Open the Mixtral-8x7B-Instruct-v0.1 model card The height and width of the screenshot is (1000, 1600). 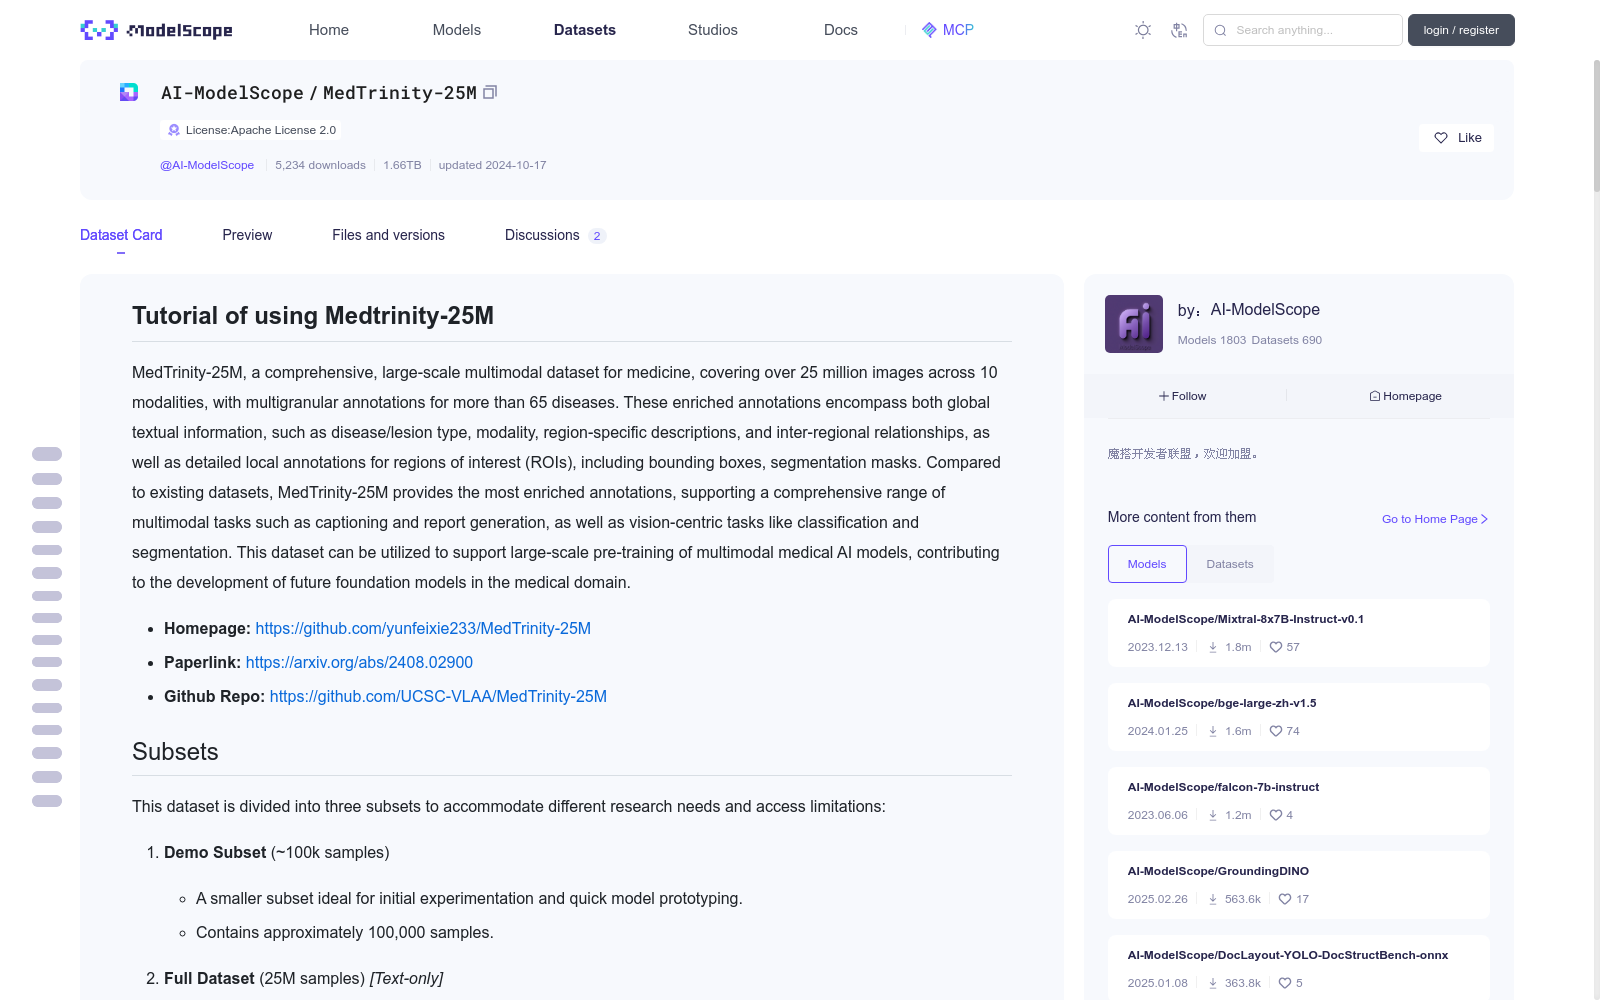click(1299, 633)
